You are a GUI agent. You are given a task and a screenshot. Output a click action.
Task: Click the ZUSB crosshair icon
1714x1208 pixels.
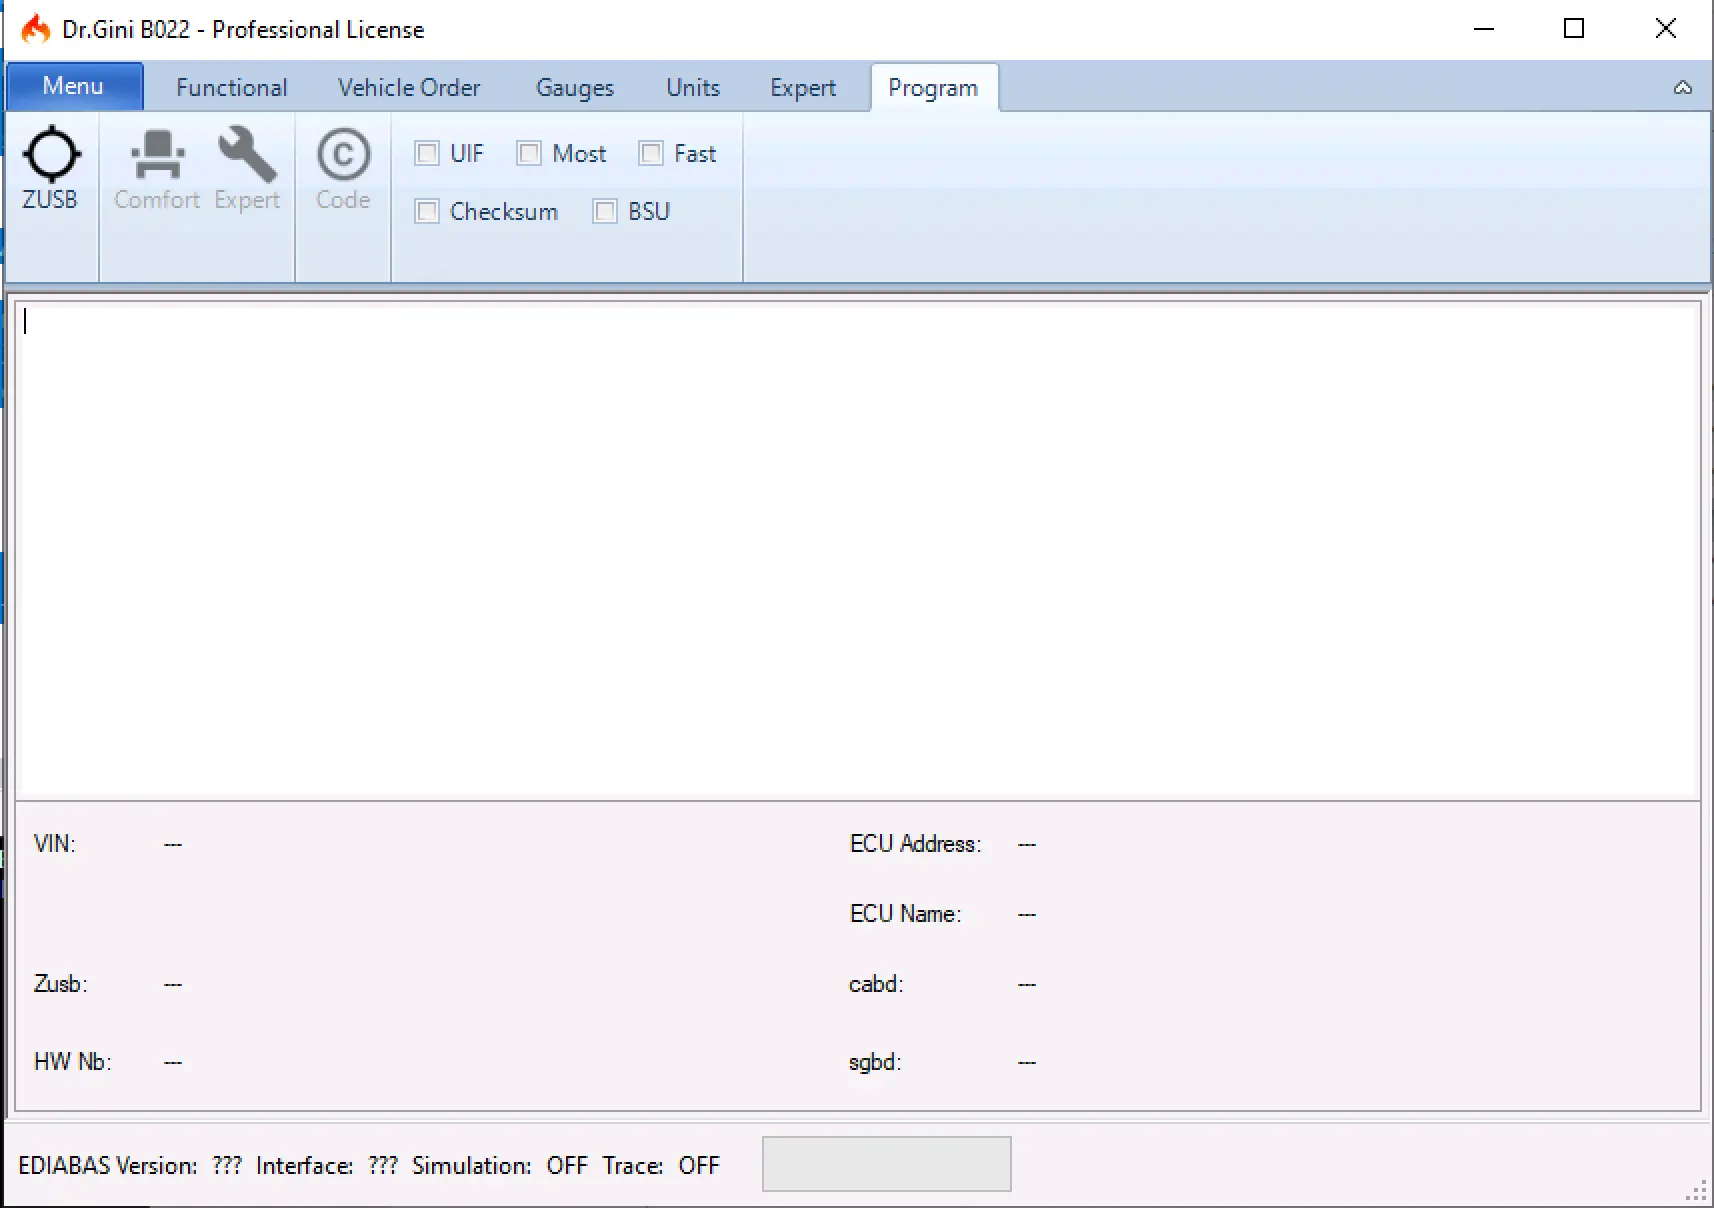(50, 156)
